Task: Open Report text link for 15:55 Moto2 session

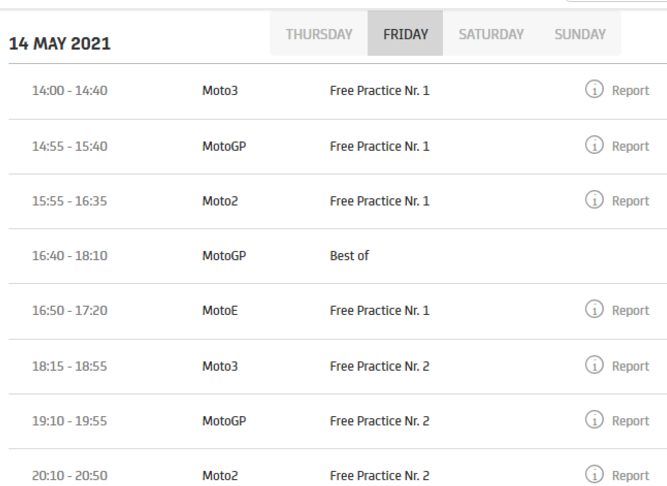Action: tap(630, 201)
